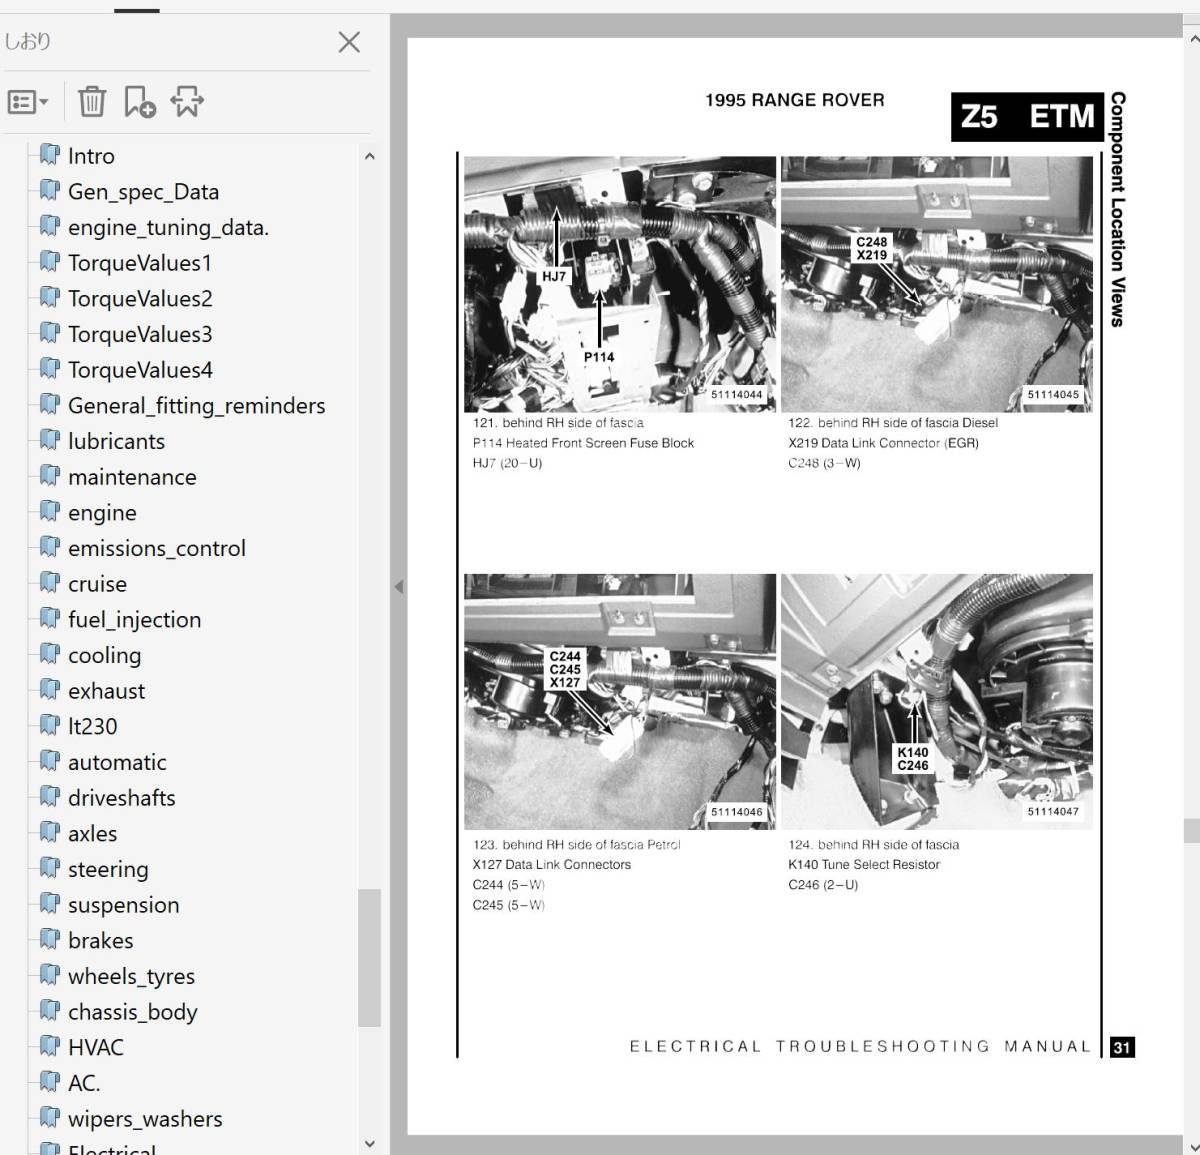The image size is (1200, 1155).
Task: Select the TorqueValues1 bookmark
Action: coord(140,263)
